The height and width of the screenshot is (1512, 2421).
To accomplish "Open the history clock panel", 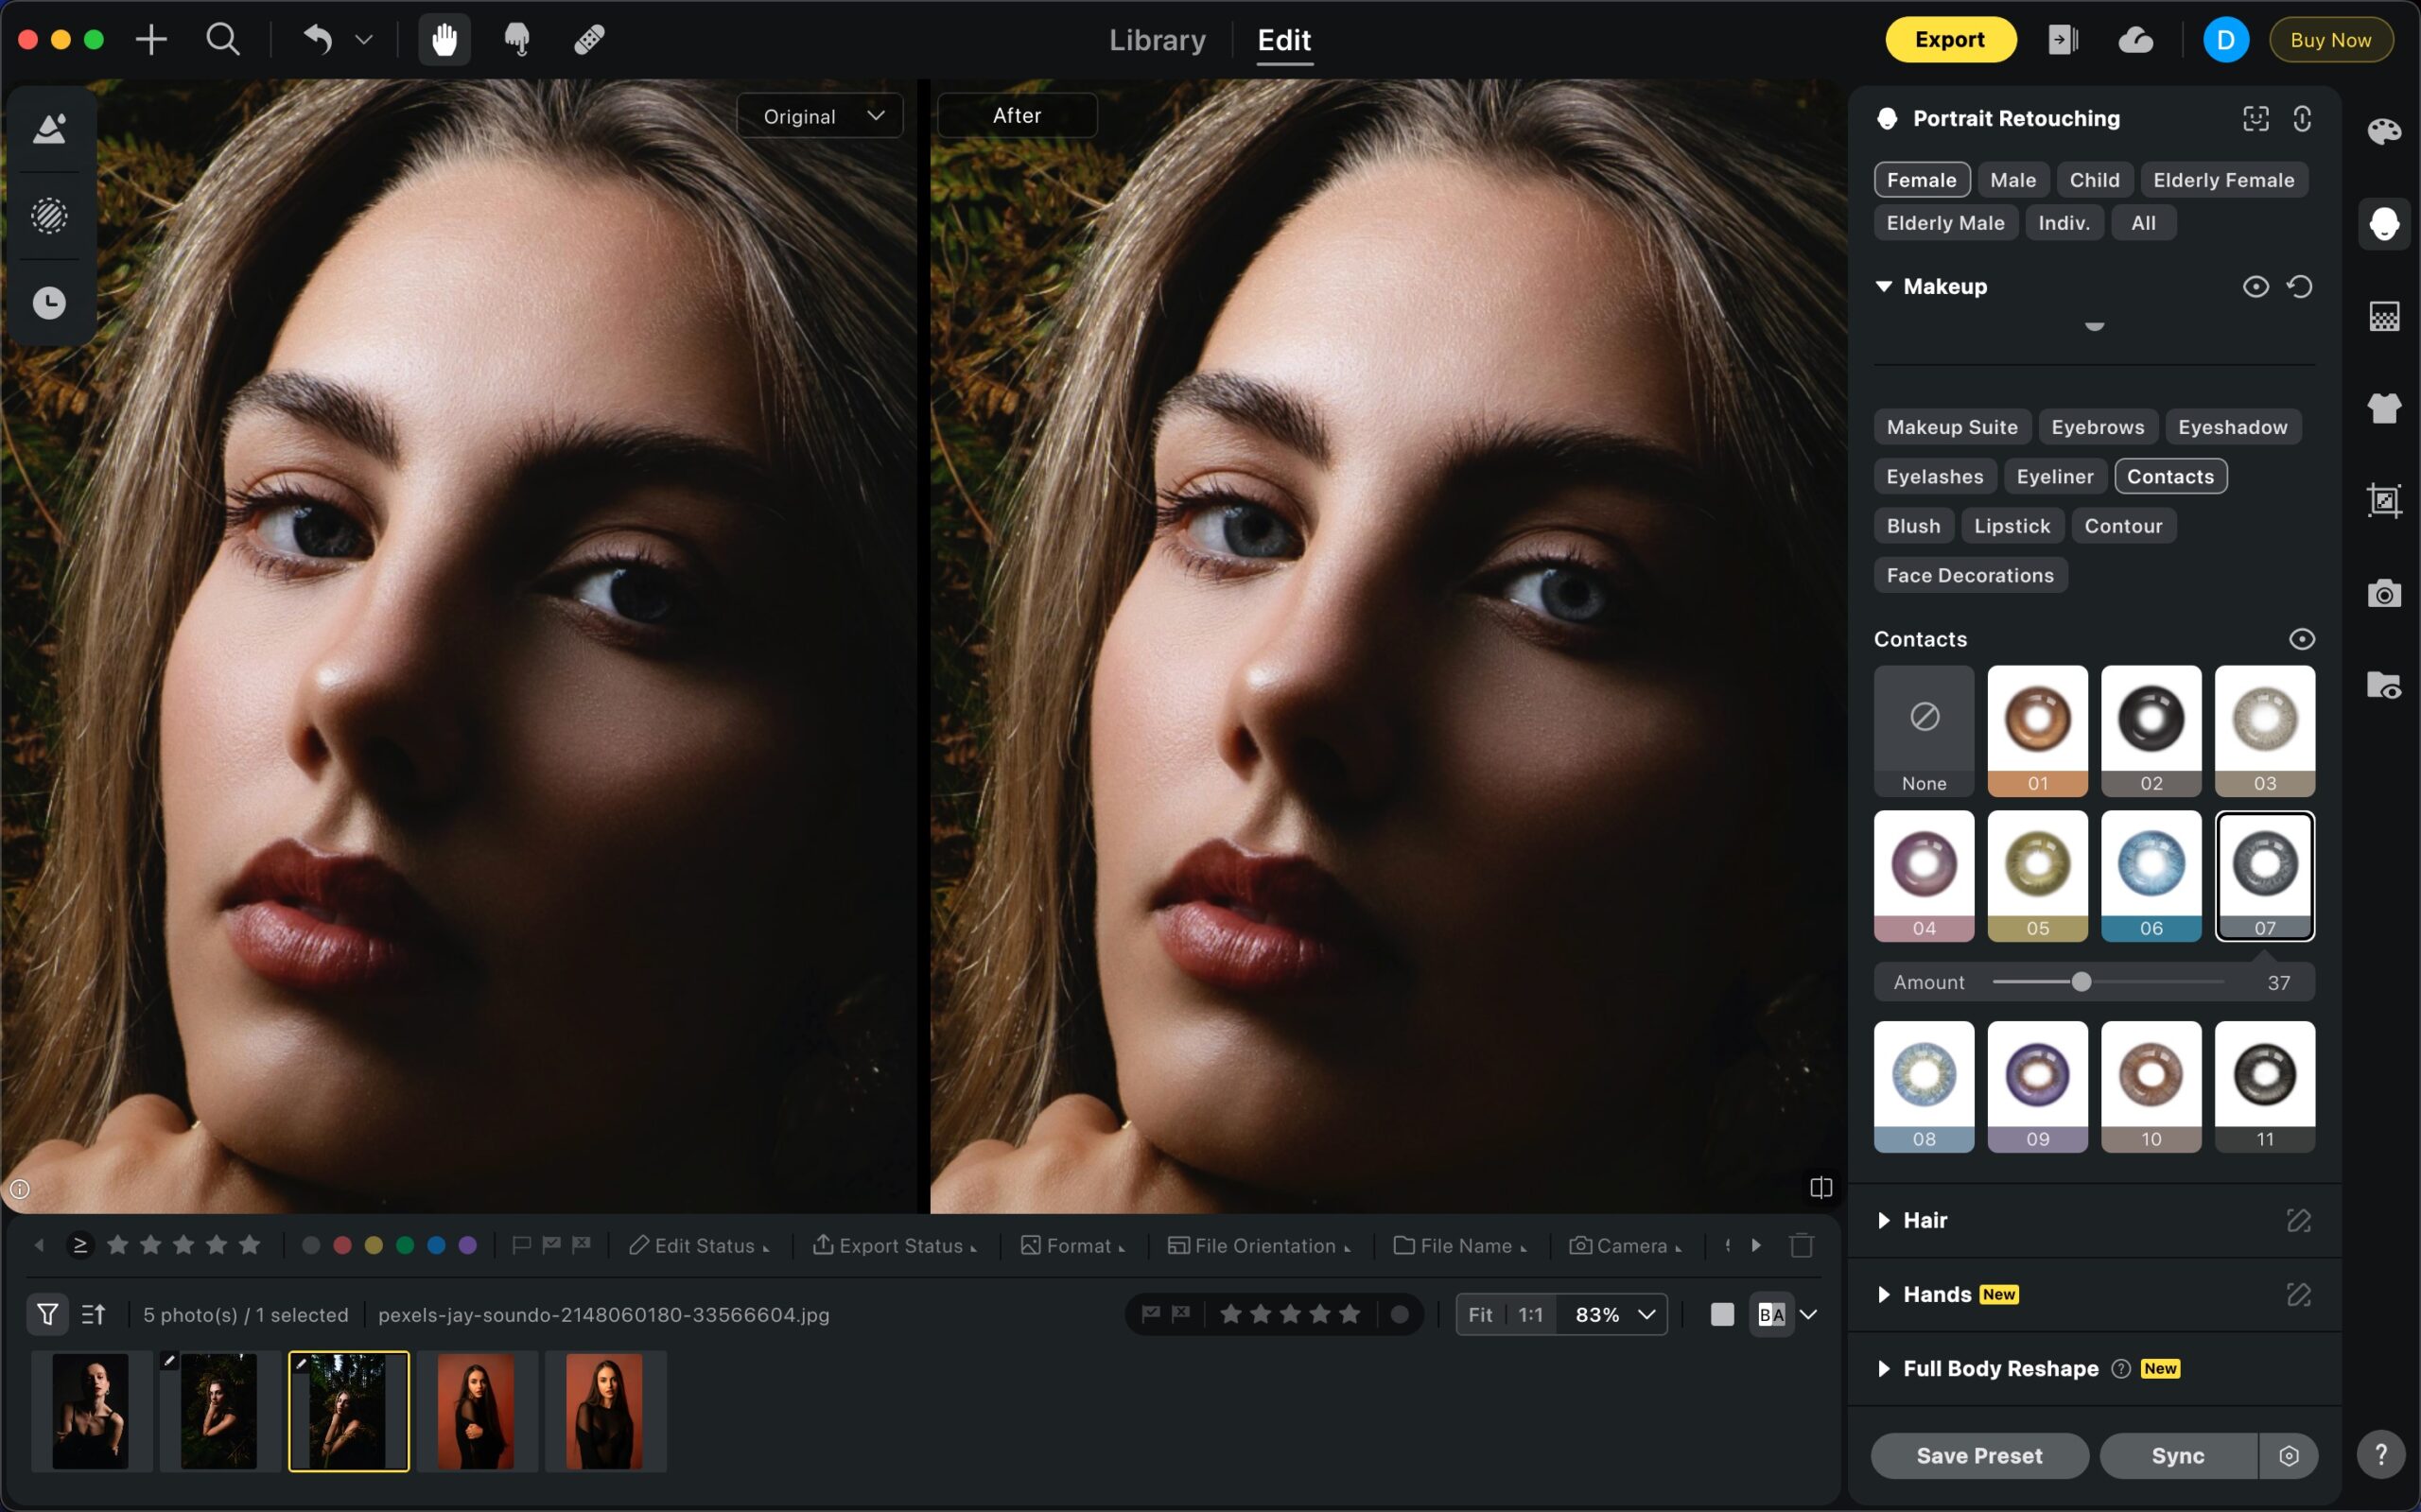I will point(49,303).
